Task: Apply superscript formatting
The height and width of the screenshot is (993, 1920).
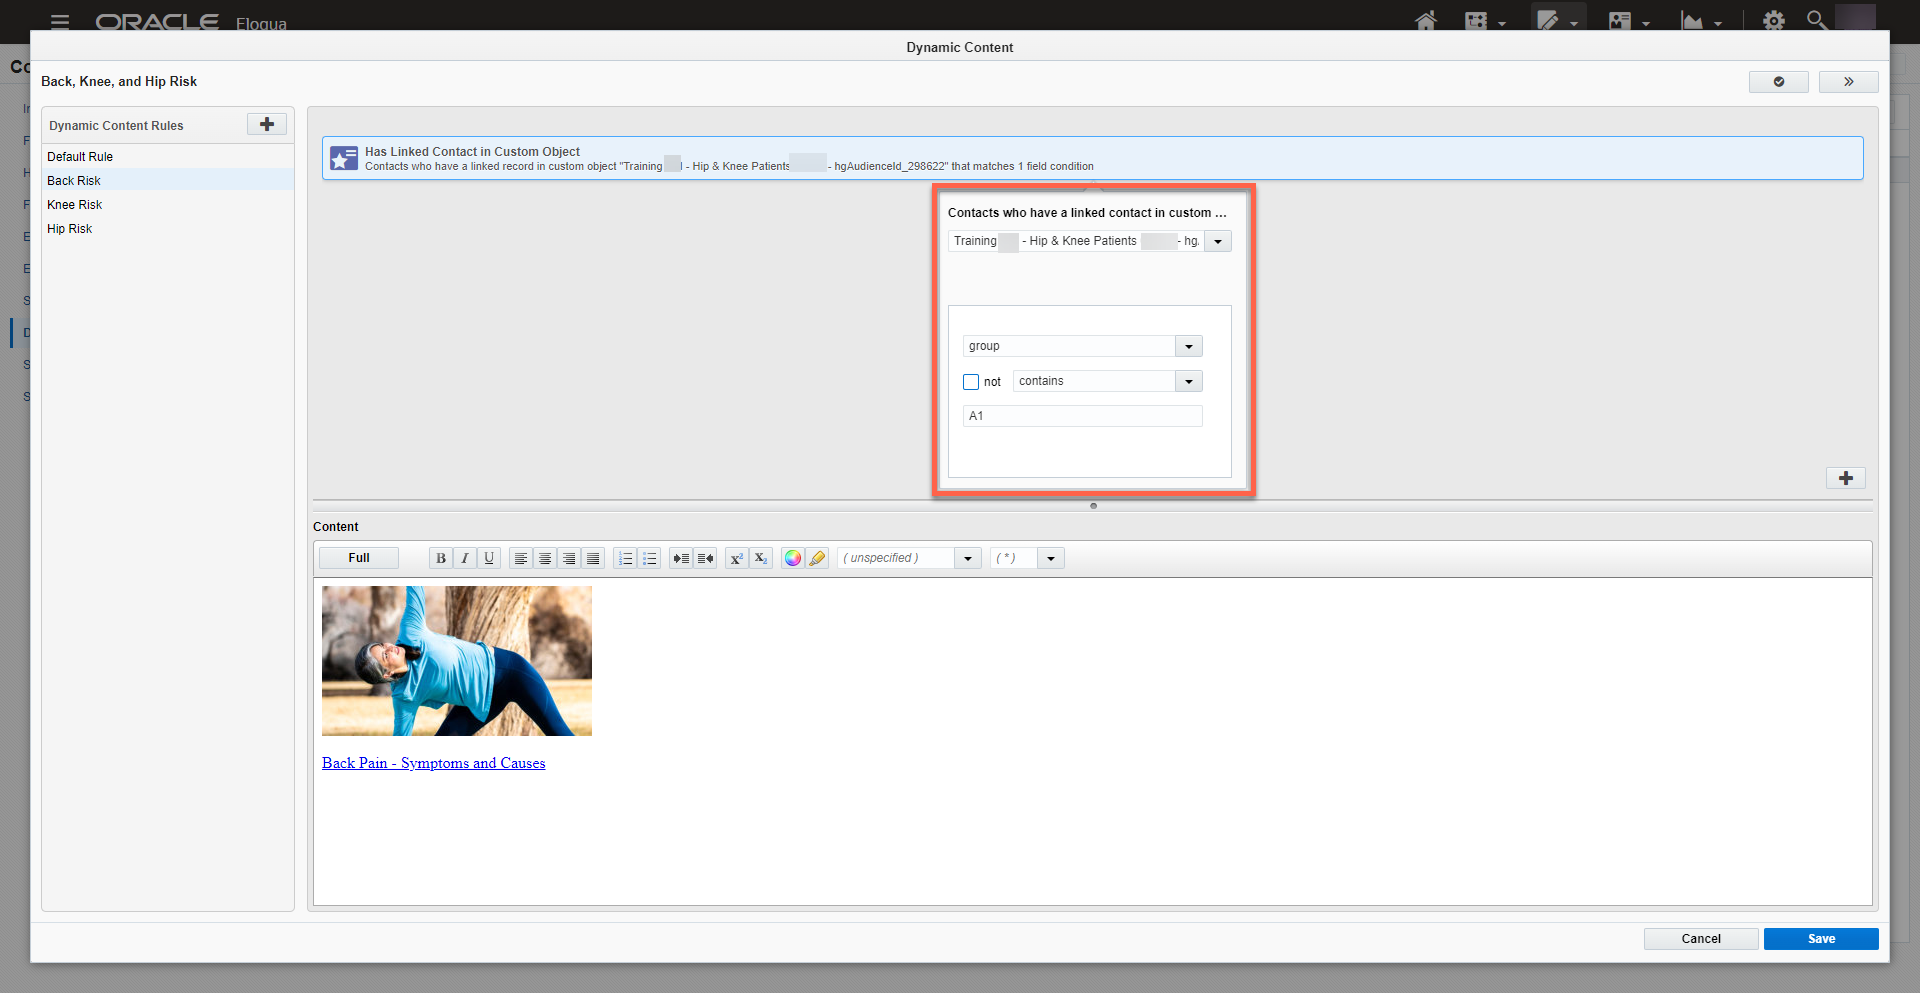Action: tap(736, 558)
